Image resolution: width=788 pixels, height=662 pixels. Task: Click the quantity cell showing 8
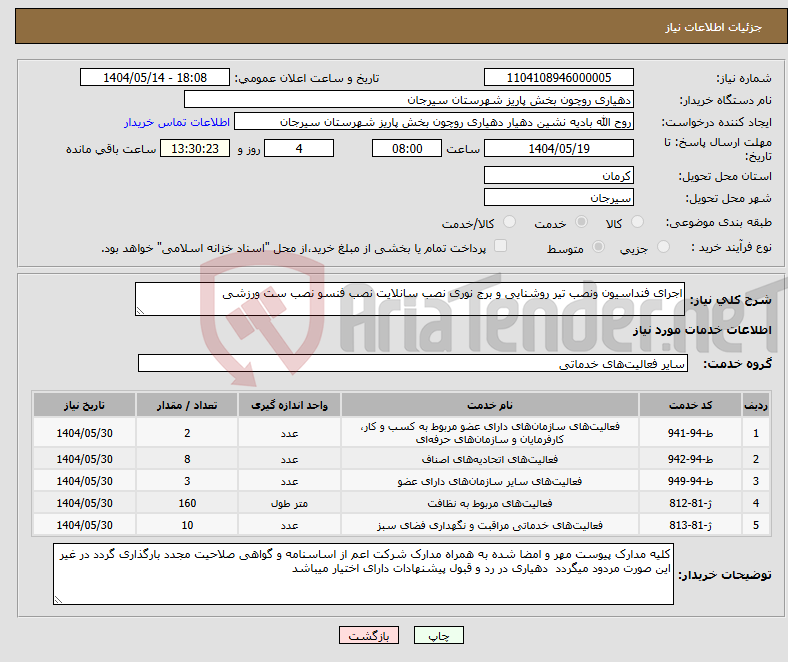187,459
